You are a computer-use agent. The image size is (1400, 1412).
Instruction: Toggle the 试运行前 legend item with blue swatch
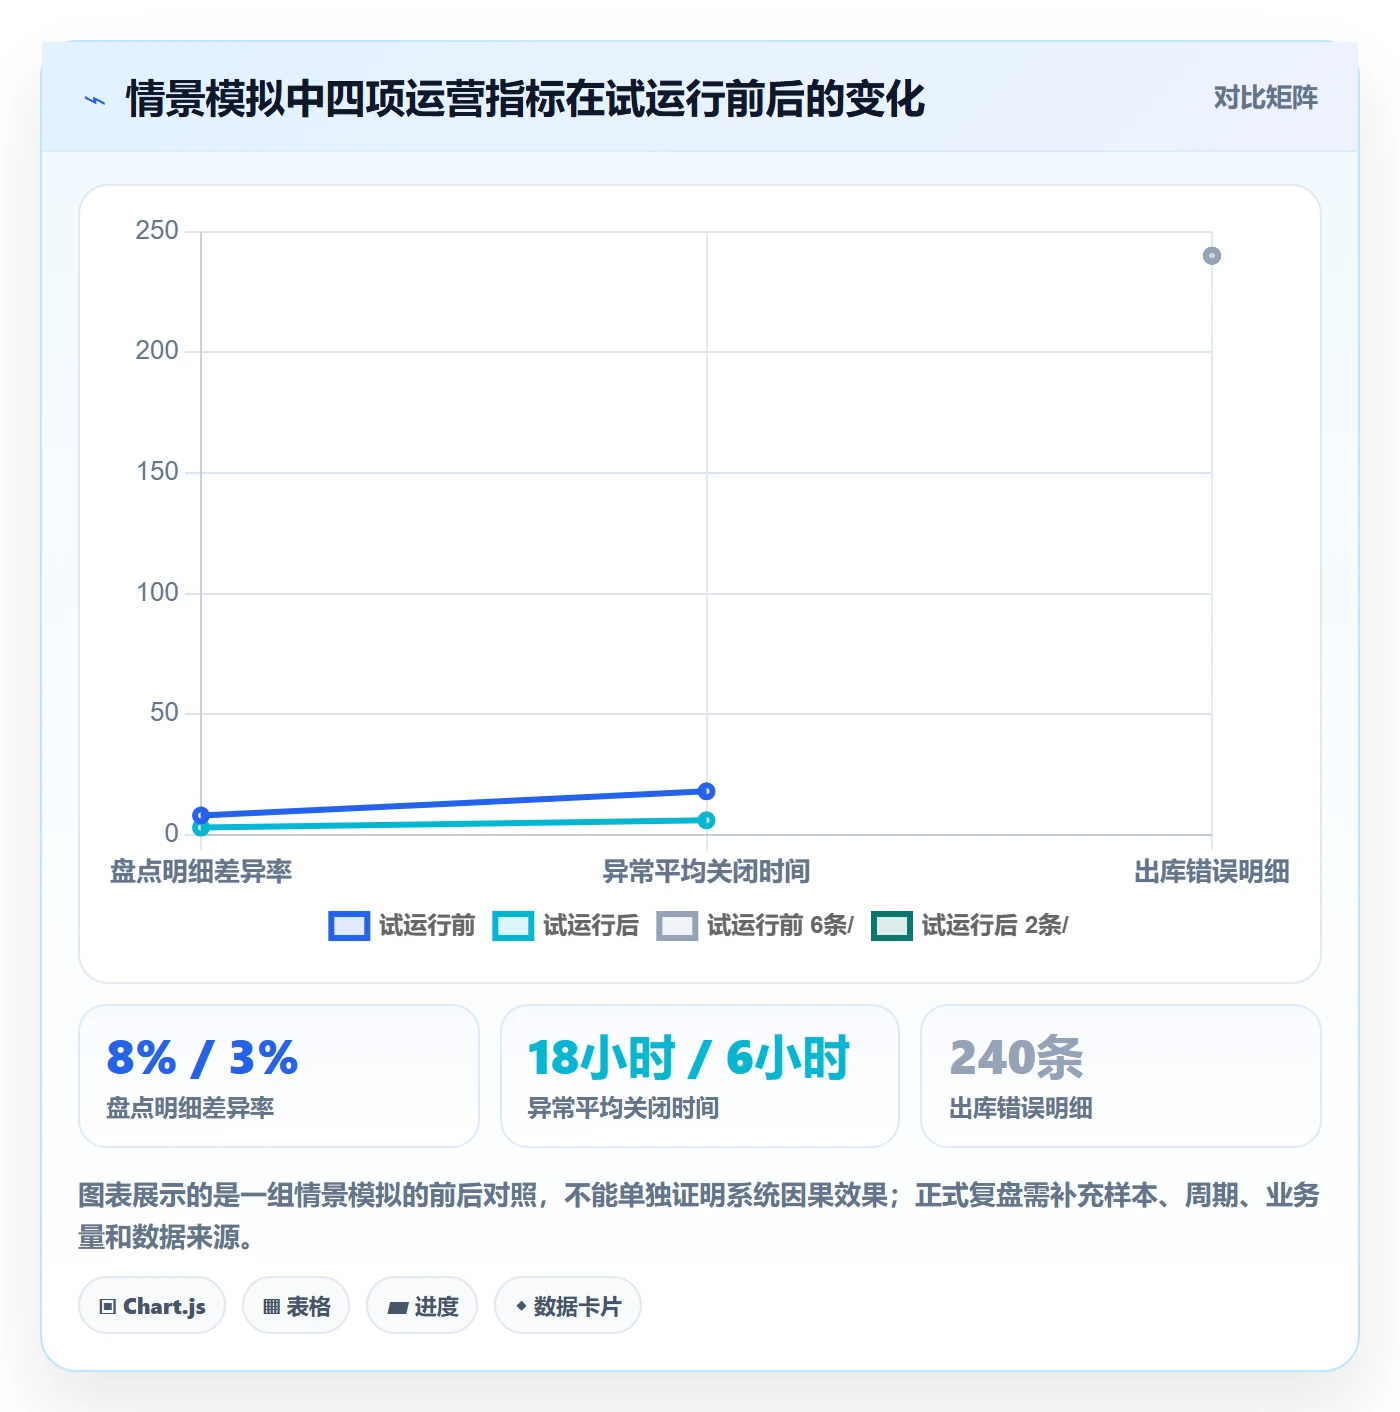point(402,926)
